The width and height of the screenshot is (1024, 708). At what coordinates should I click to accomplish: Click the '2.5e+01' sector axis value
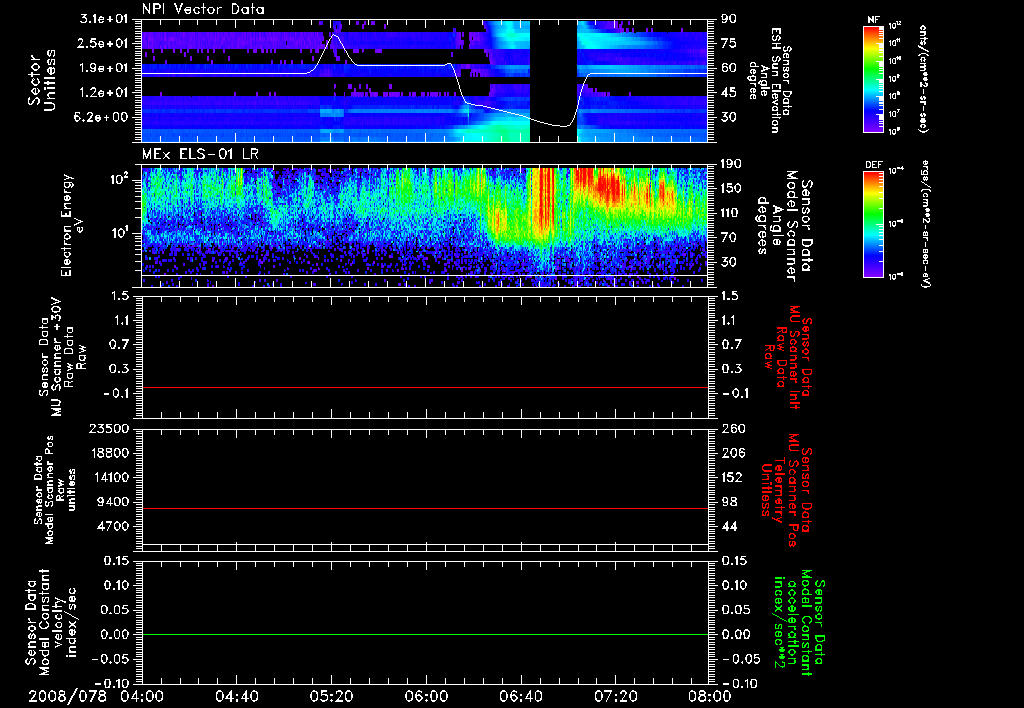point(103,43)
